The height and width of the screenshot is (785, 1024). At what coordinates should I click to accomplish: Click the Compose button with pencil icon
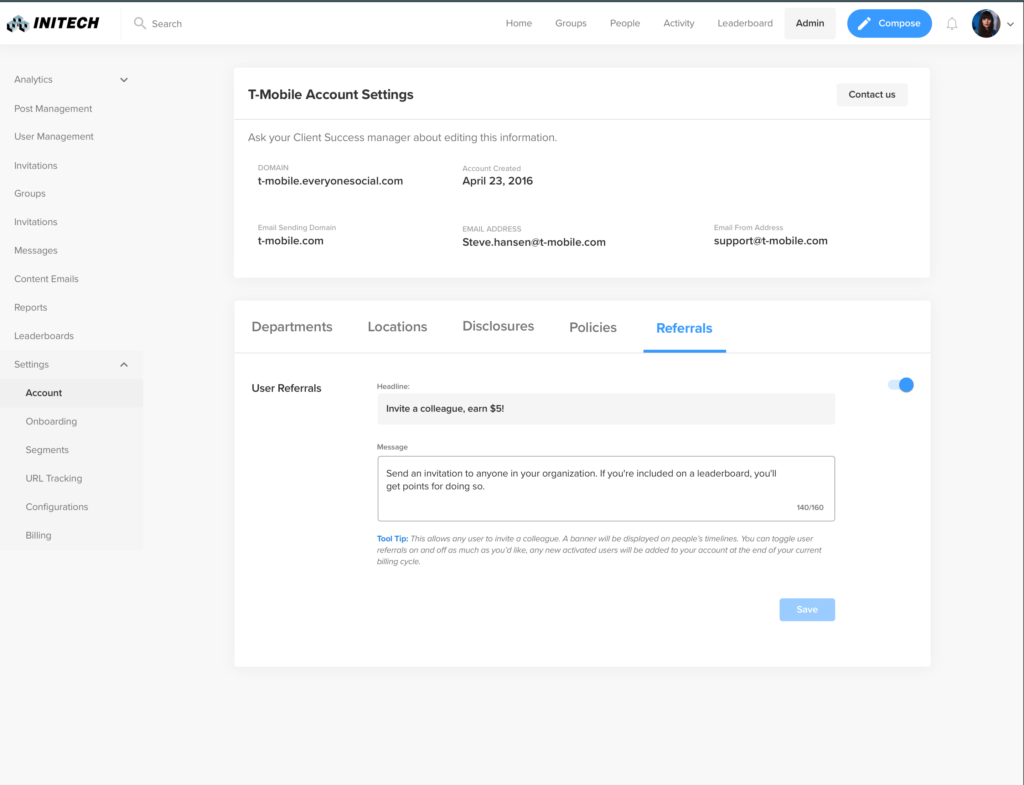pos(889,24)
